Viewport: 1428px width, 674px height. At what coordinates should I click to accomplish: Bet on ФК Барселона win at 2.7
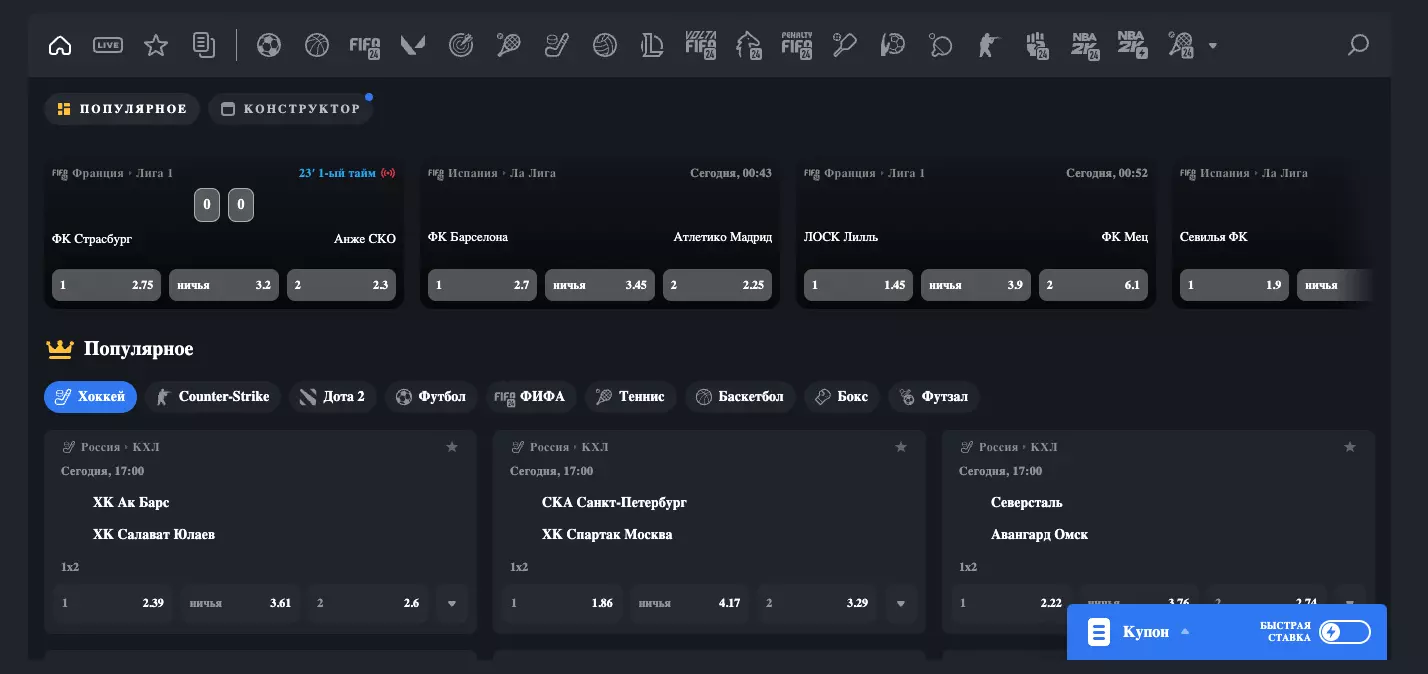tap(482, 285)
